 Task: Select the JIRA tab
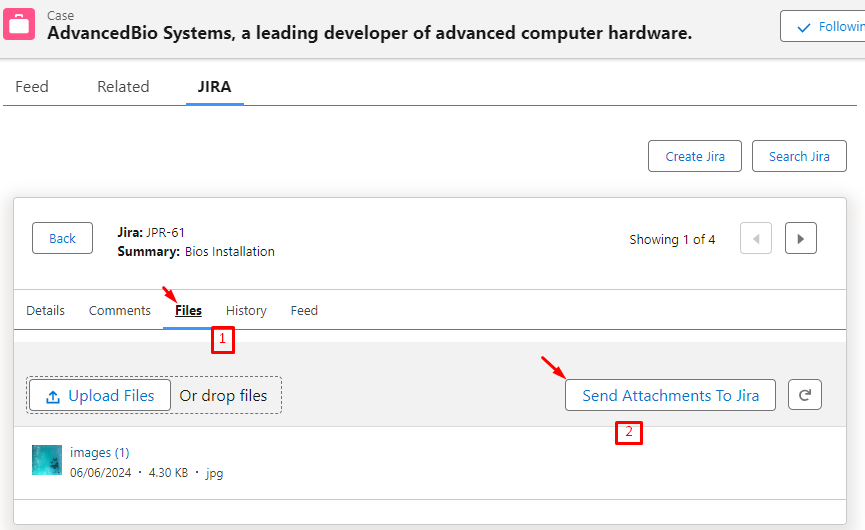[215, 87]
